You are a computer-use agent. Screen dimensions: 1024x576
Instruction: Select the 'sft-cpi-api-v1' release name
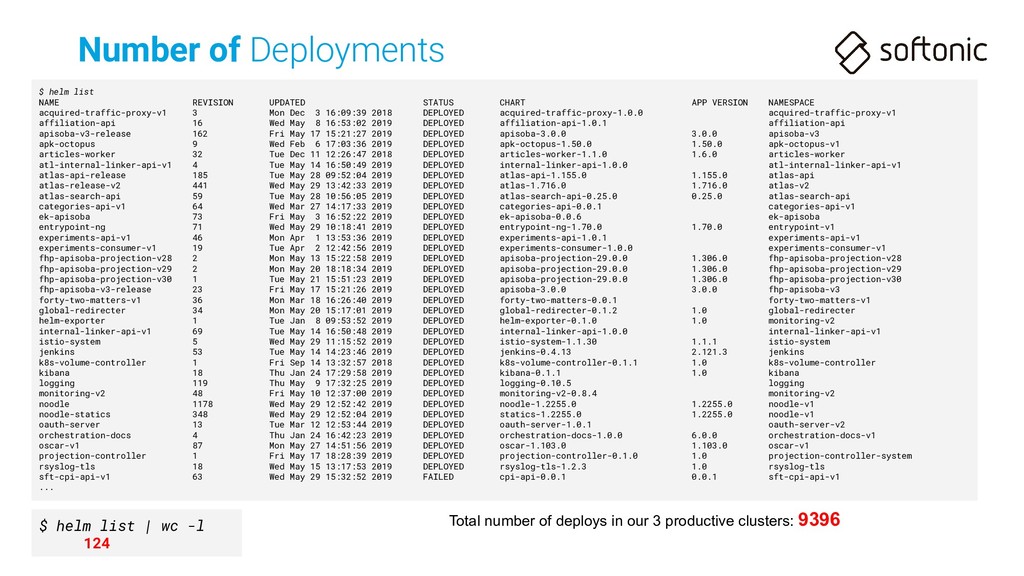coord(74,477)
